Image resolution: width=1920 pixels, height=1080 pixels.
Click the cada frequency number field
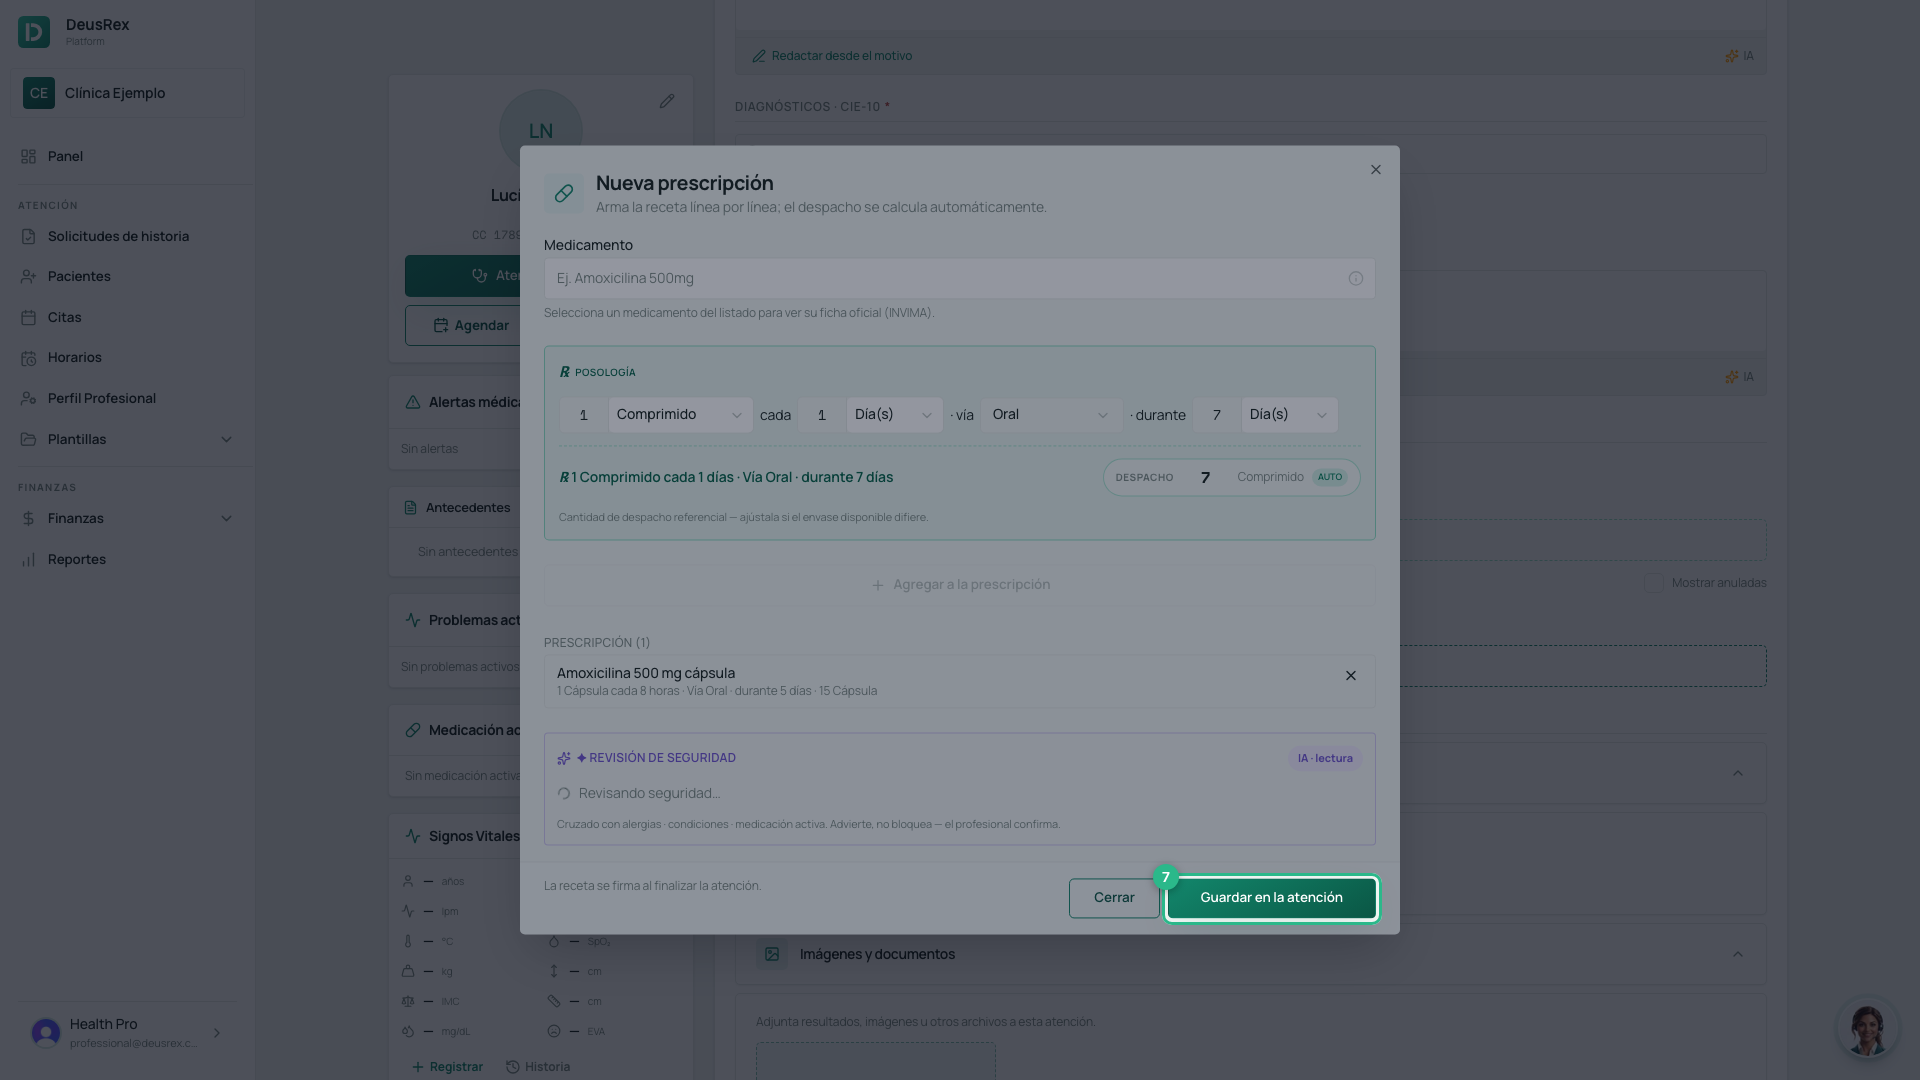click(821, 415)
